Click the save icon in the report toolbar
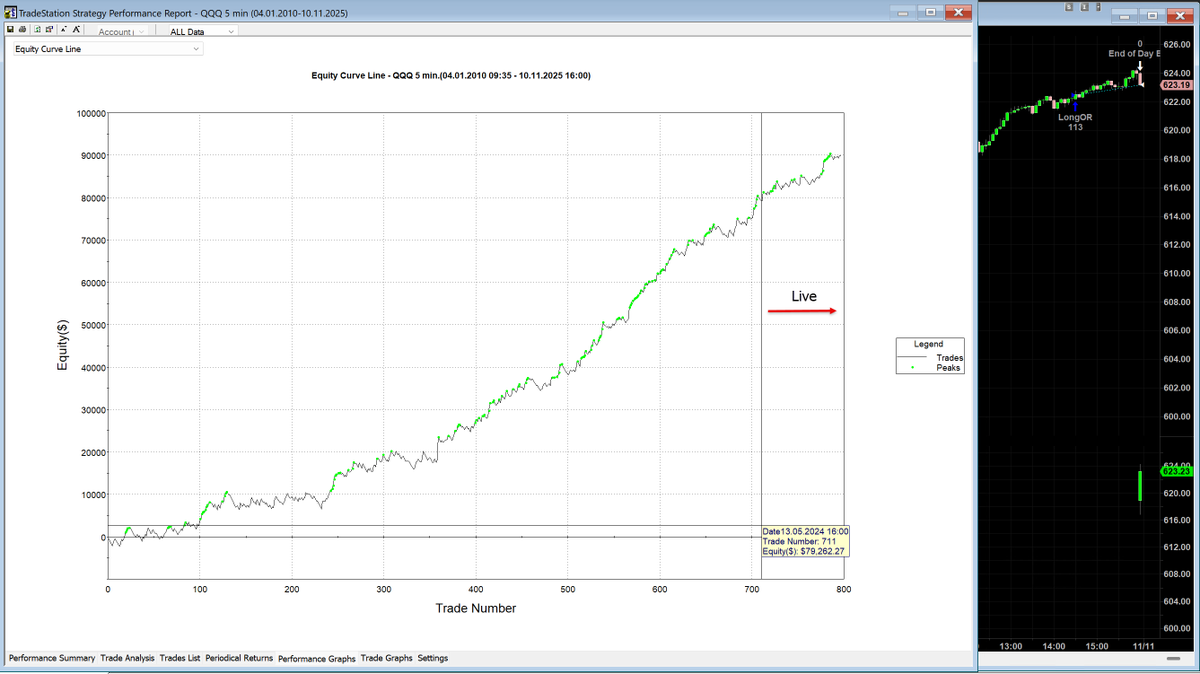This screenshot has height=674, width=1200. tap(10, 29)
